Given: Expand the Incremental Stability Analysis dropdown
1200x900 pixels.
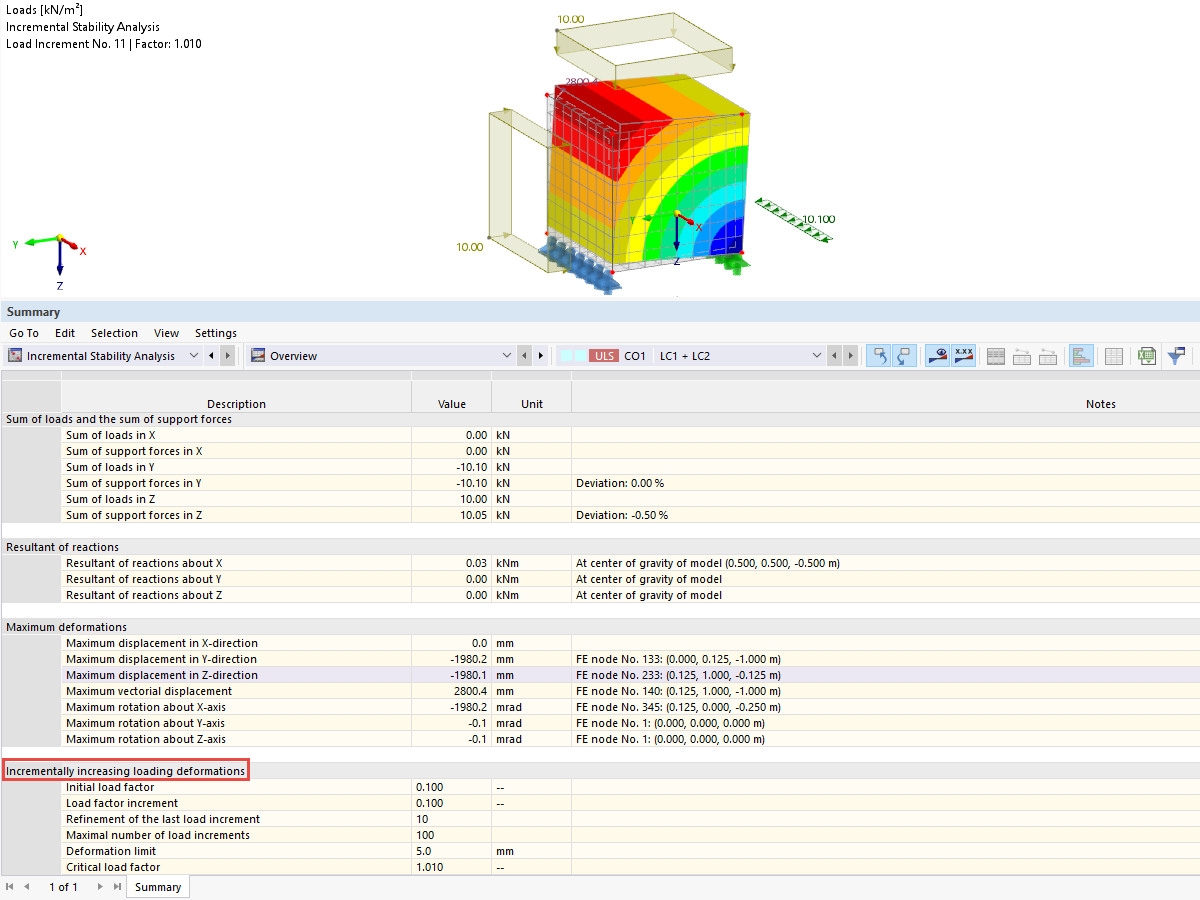Looking at the screenshot, I should click(x=194, y=356).
